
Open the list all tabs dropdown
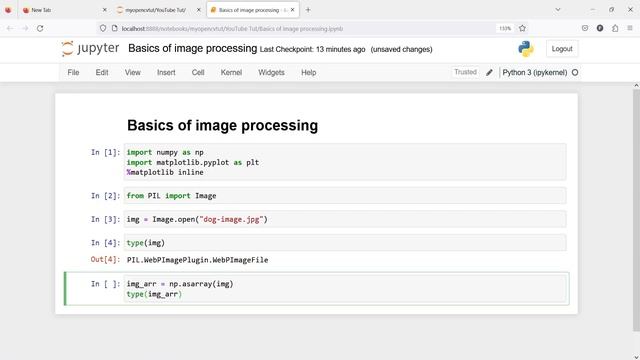[x=558, y=10]
